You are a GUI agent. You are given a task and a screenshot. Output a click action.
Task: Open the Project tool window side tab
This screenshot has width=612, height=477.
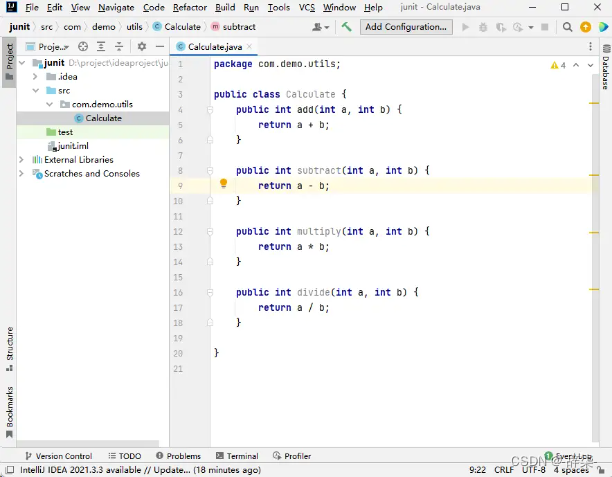[x=9, y=62]
